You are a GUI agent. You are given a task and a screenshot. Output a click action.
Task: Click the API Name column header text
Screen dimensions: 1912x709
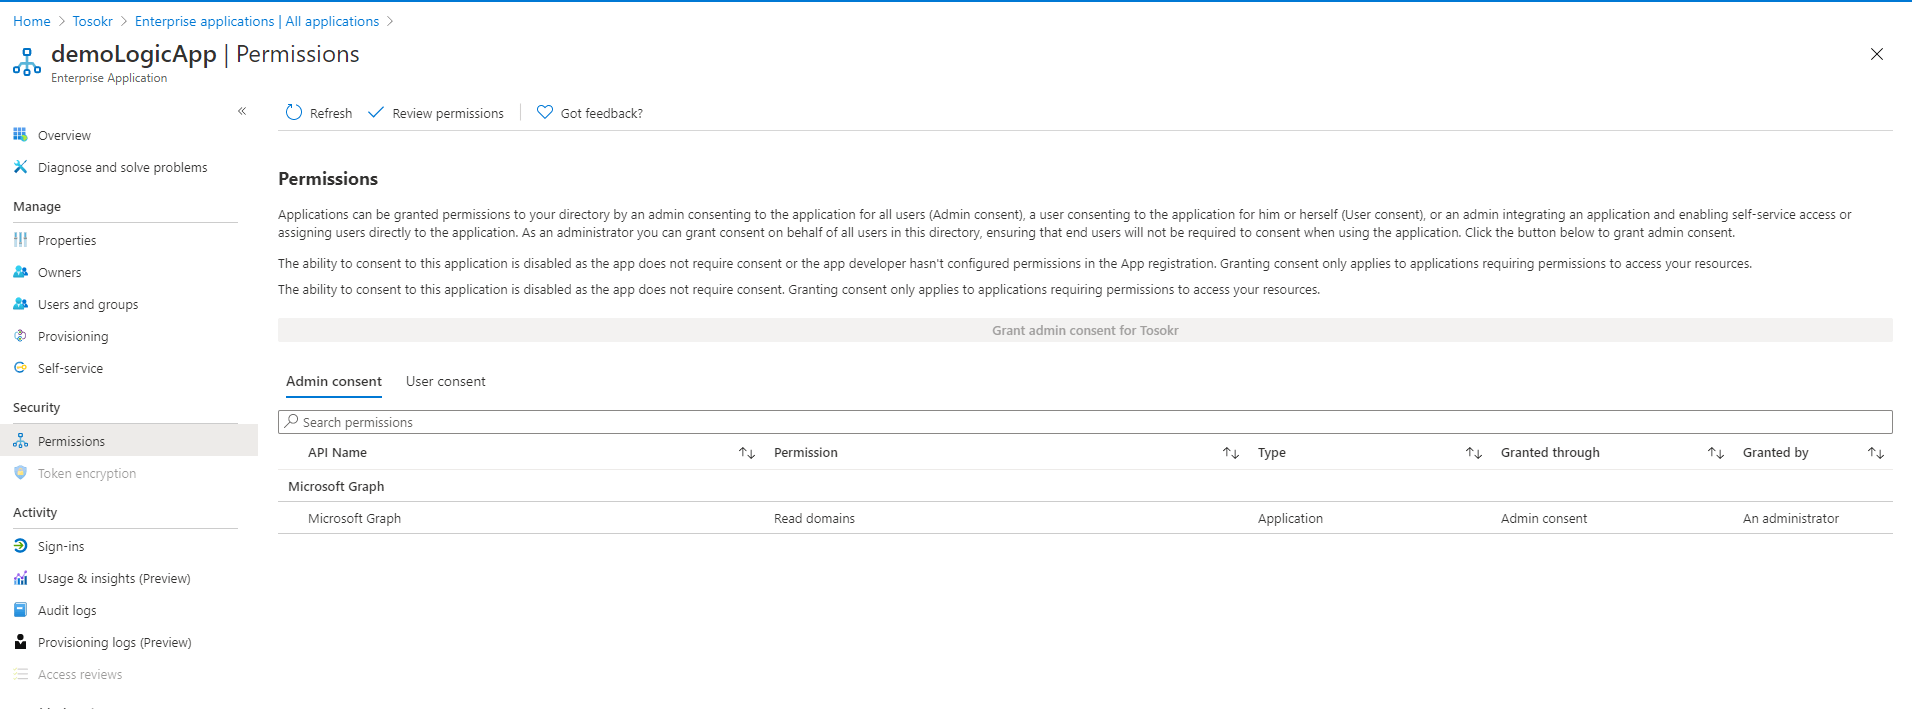click(x=337, y=453)
